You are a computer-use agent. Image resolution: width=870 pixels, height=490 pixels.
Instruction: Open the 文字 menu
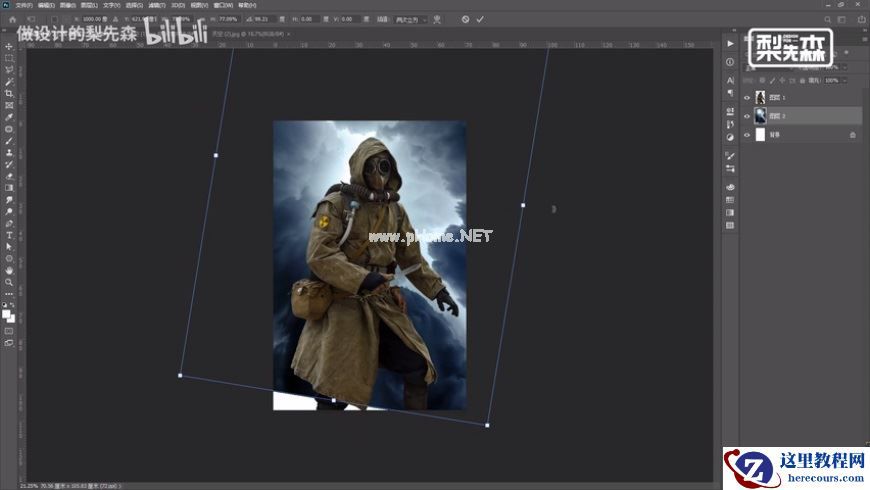112,5
